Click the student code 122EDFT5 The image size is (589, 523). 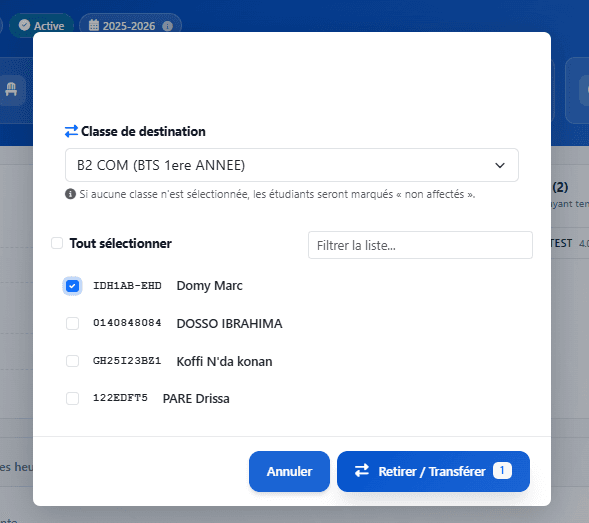(x=120, y=398)
